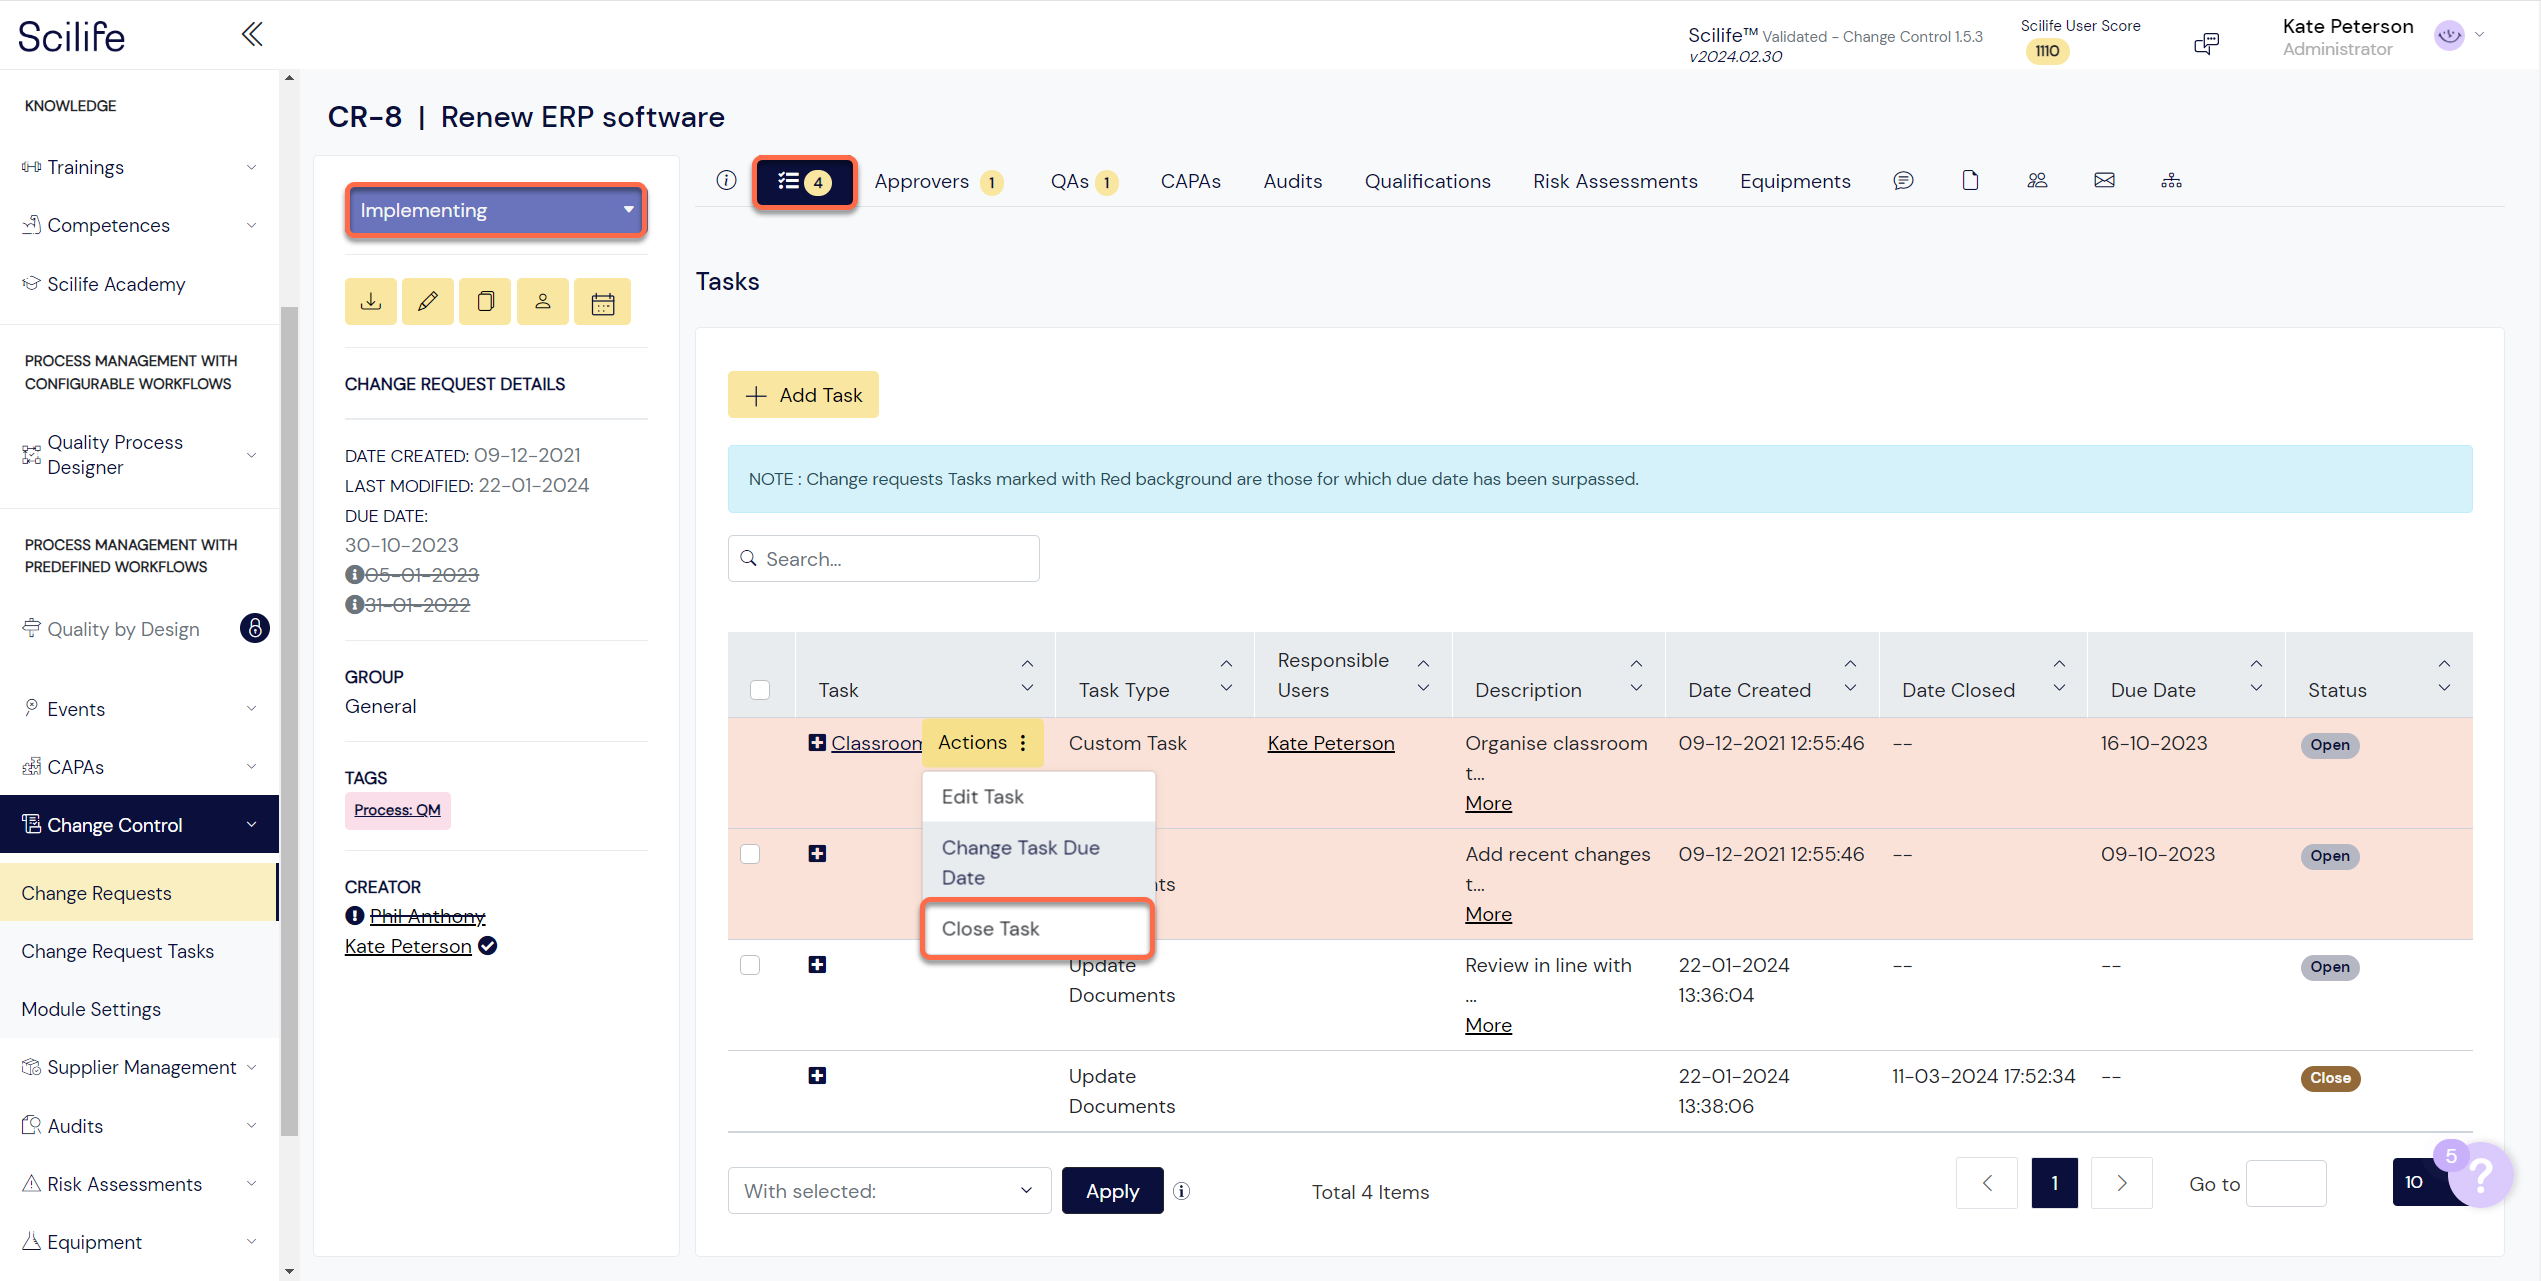2541x1281 pixels.
Task: Go to the next page arrow
Action: (x=2121, y=1183)
